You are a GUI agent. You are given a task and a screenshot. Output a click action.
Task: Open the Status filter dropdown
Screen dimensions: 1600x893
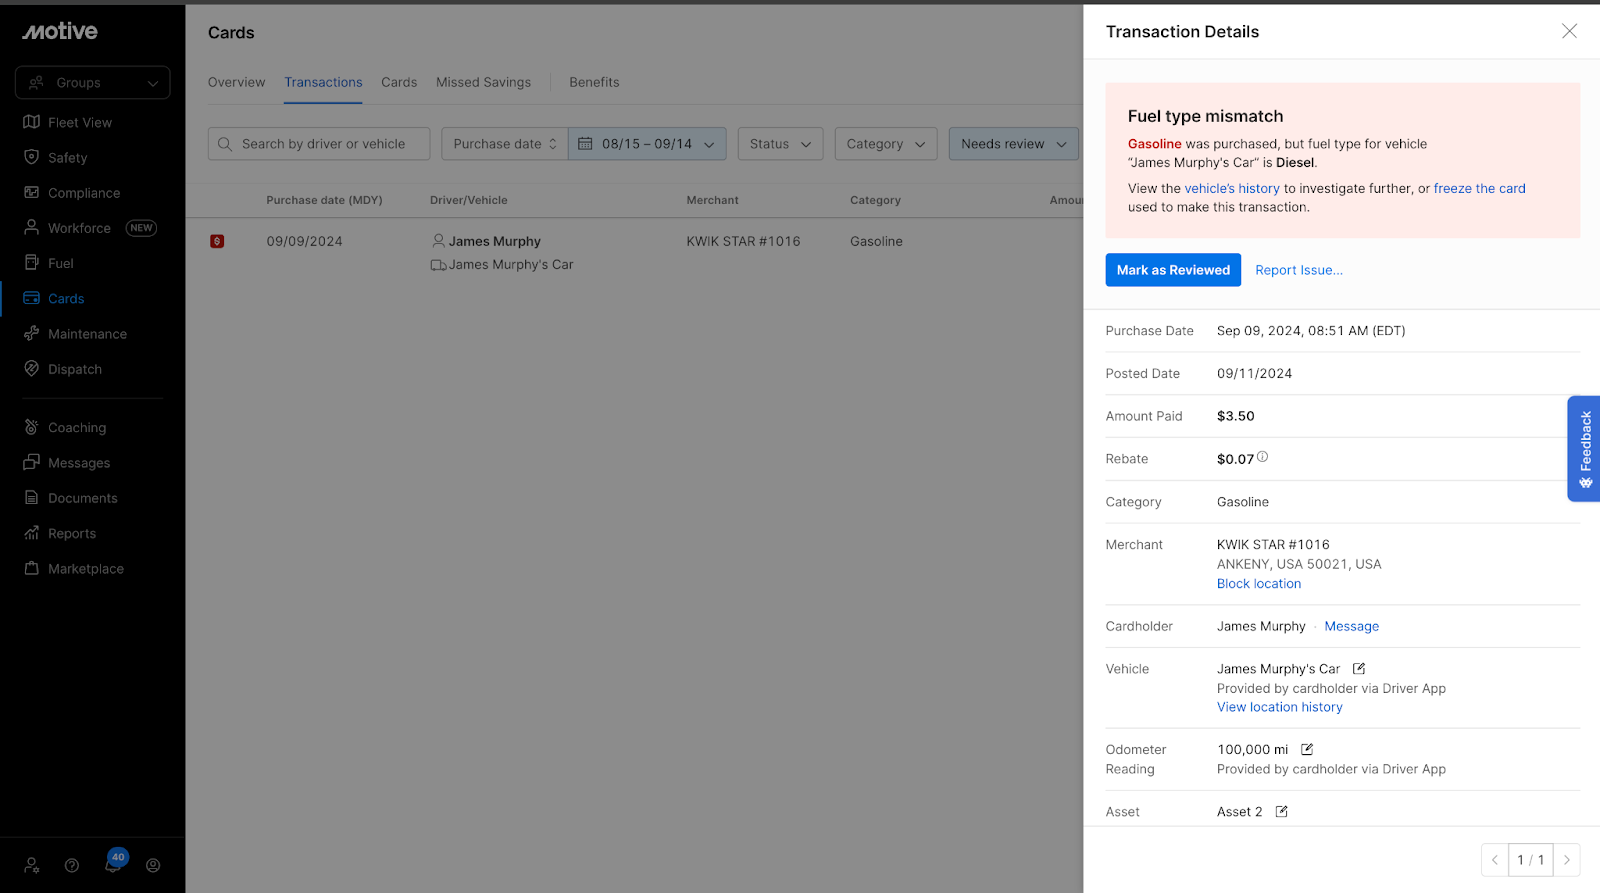780,144
